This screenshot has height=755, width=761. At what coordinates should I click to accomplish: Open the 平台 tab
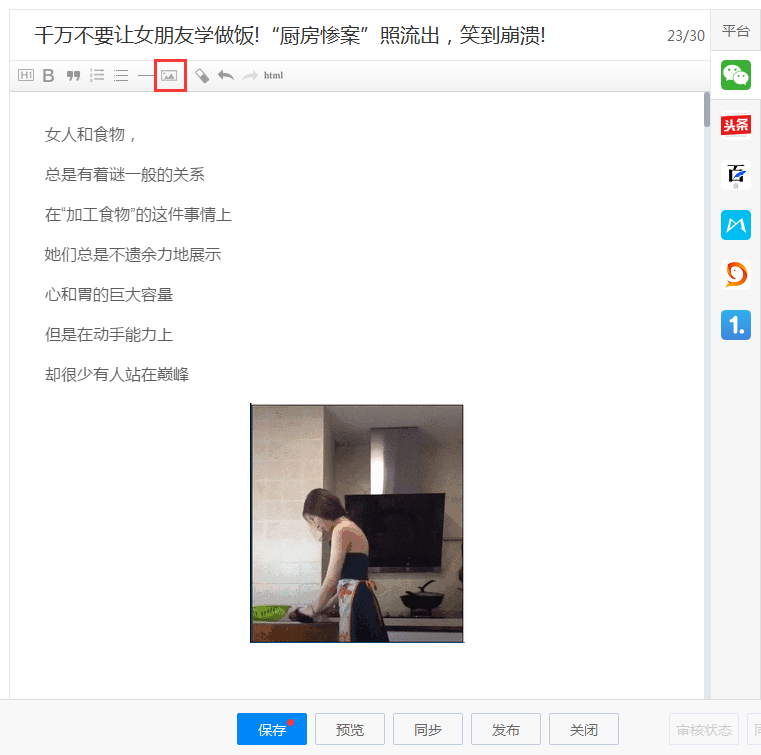coord(736,31)
